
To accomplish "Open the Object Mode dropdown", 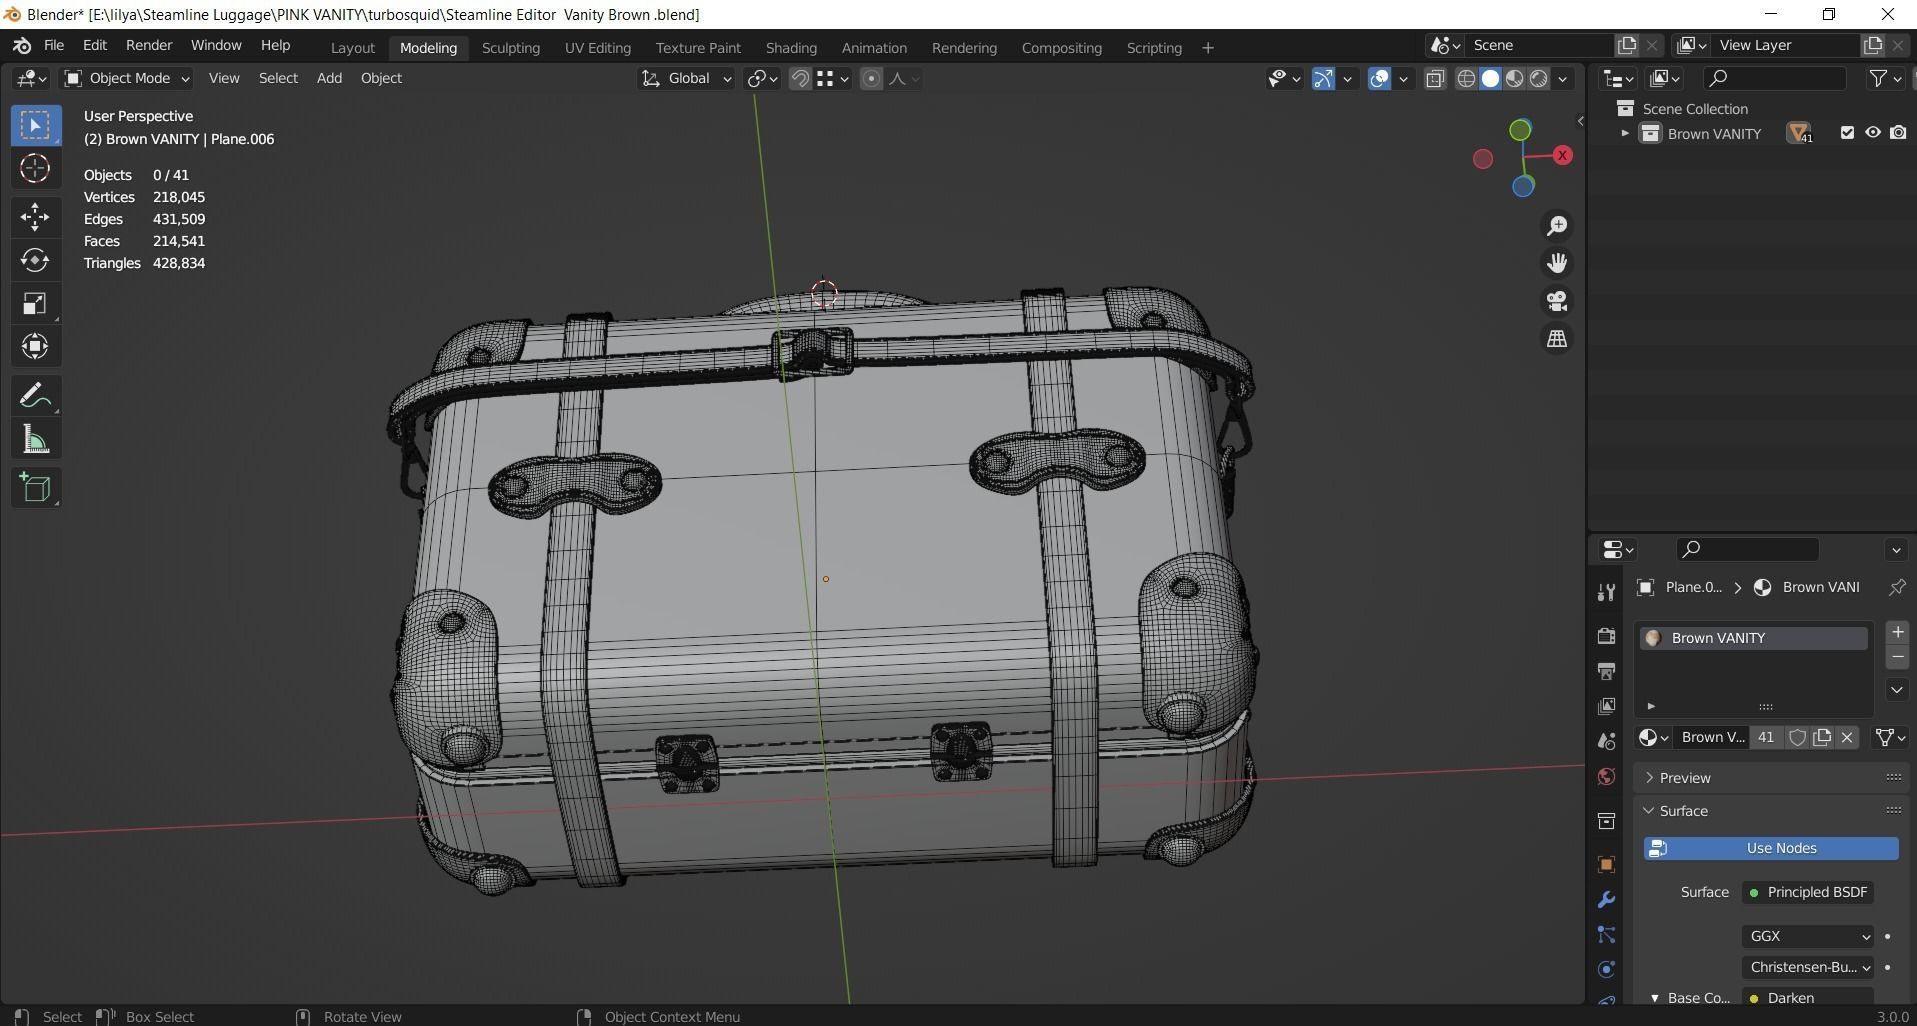I will [127, 79].
